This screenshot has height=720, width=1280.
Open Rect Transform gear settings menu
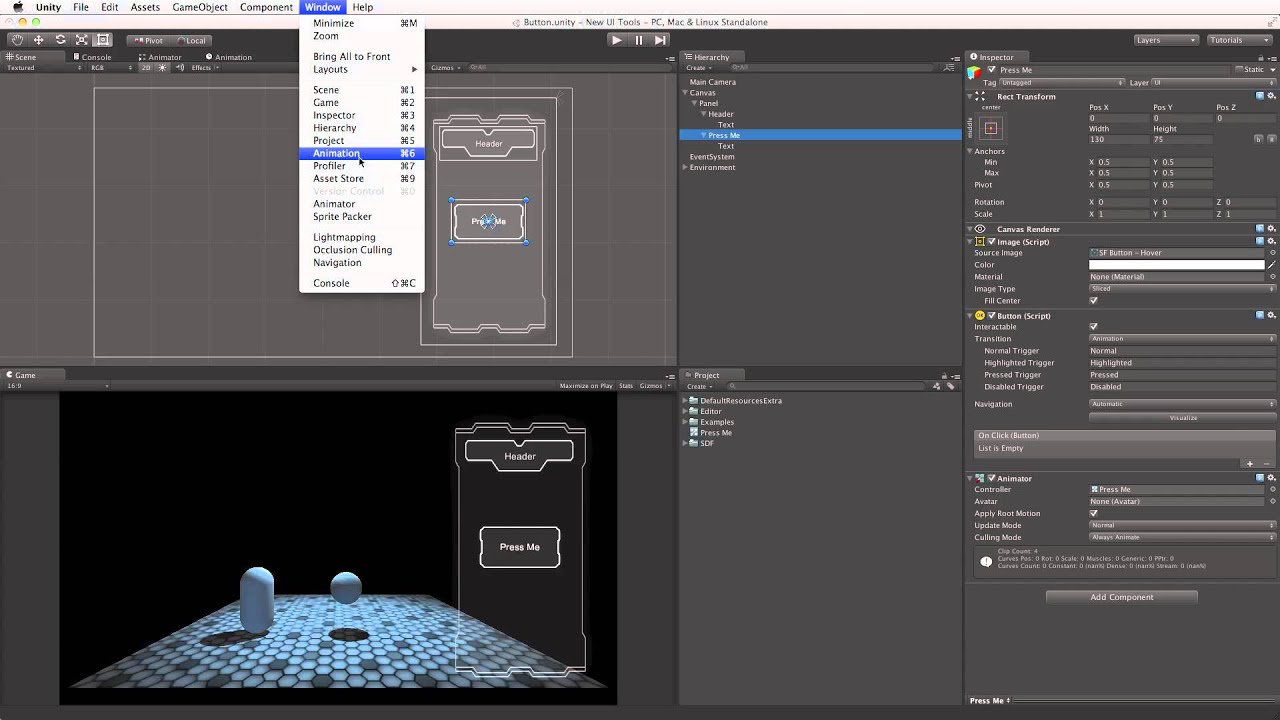tap(1272, 96)
